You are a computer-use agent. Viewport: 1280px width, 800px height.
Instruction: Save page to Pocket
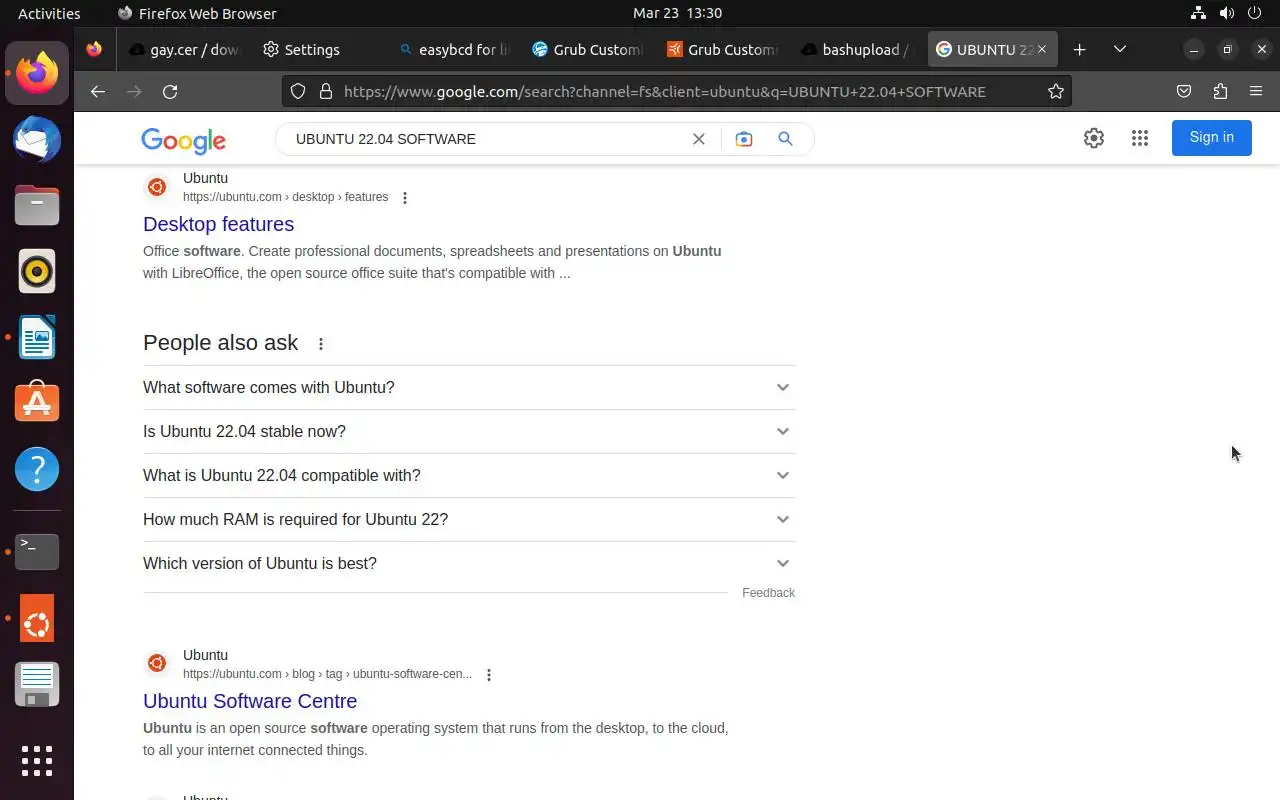1184,91
